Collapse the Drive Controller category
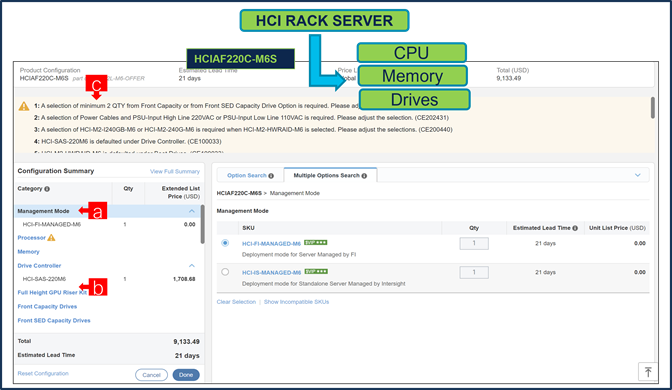This screenshot has width=672, height=390. click(192, 266)
